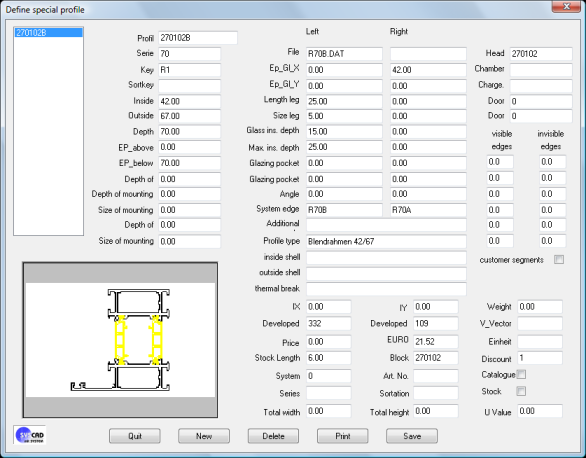Image resolution: width=586 pixels, height=458 pixels.
Task: Click the profile cross-section preview image
Action: (x=120, y=340)
